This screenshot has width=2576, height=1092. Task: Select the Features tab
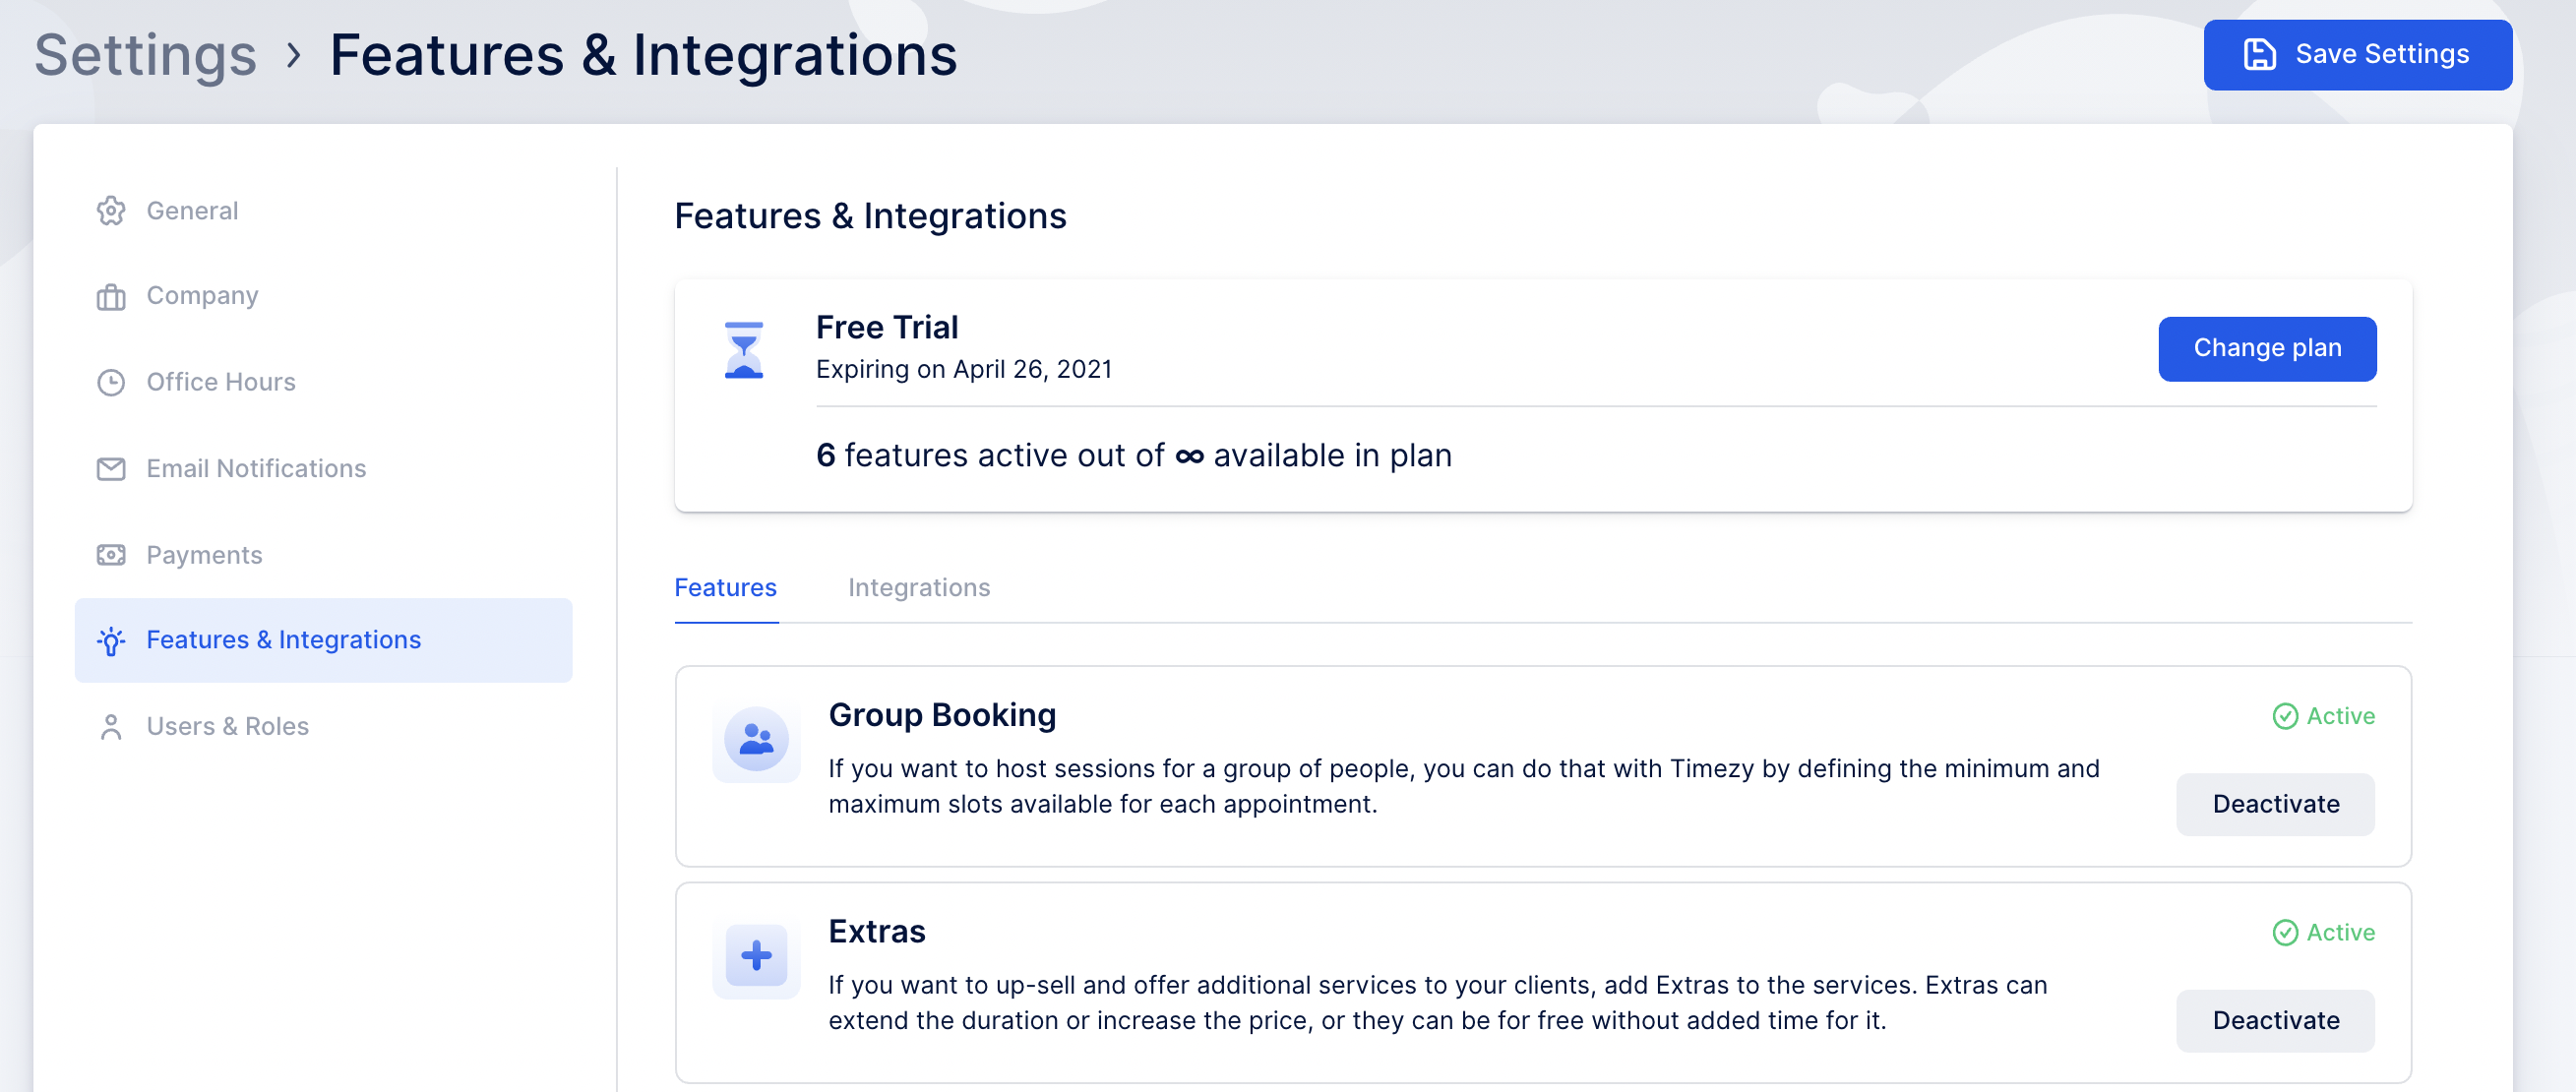(x=725, y=588)
